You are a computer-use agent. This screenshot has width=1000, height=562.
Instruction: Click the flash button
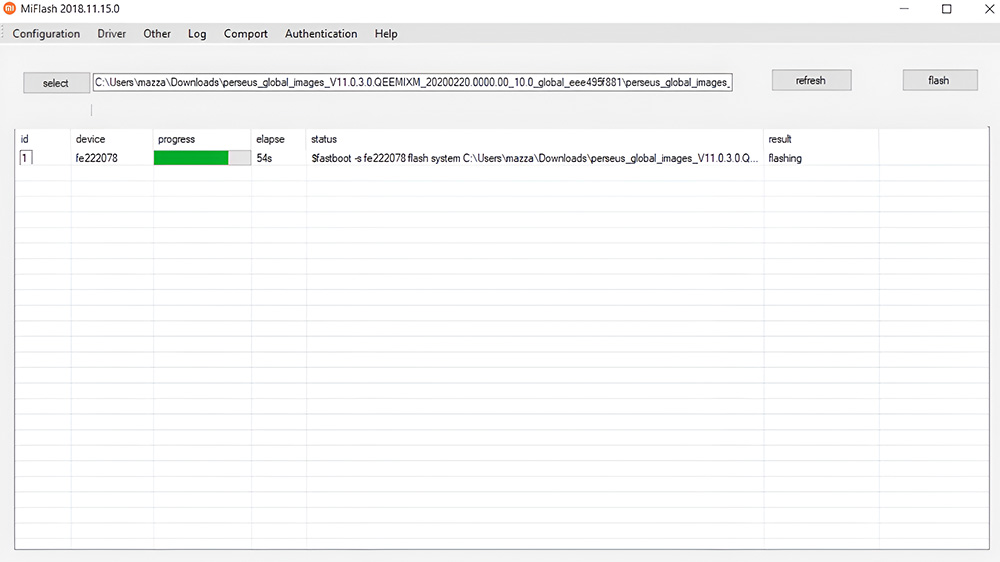point(939,80)
